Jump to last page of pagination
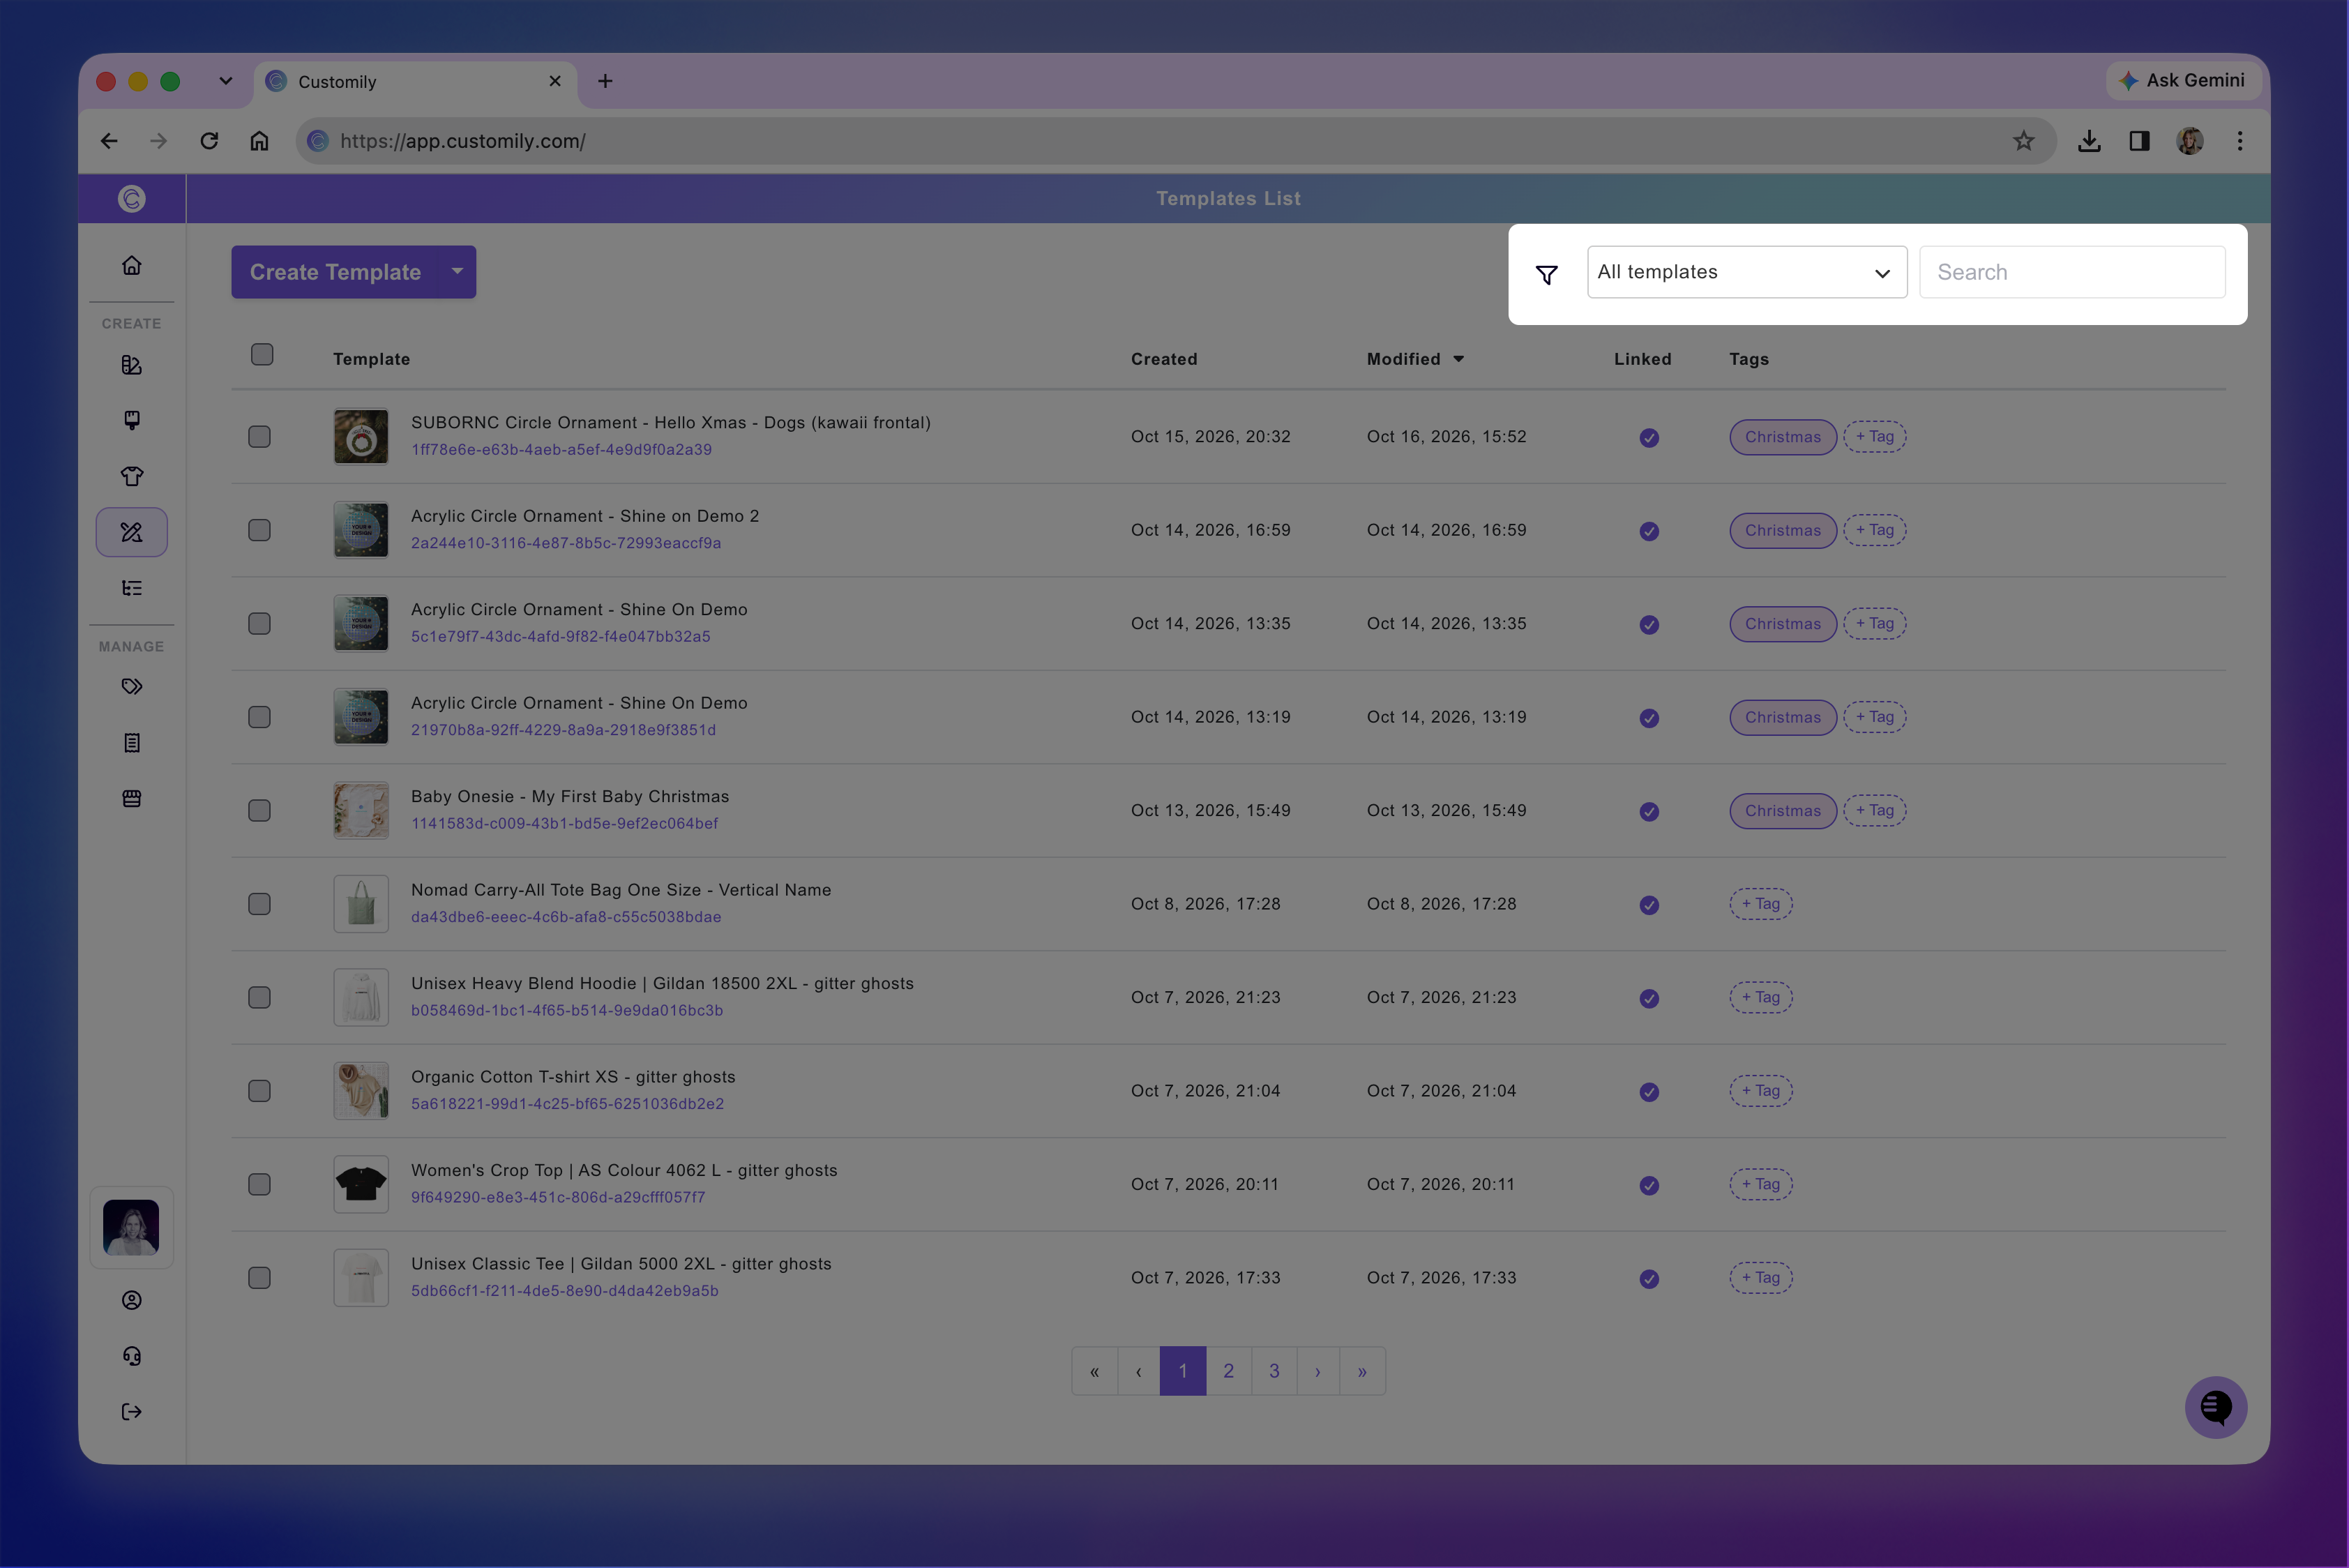This screenshot has width=2349, height=1568. click(x=1362, y=1371)
